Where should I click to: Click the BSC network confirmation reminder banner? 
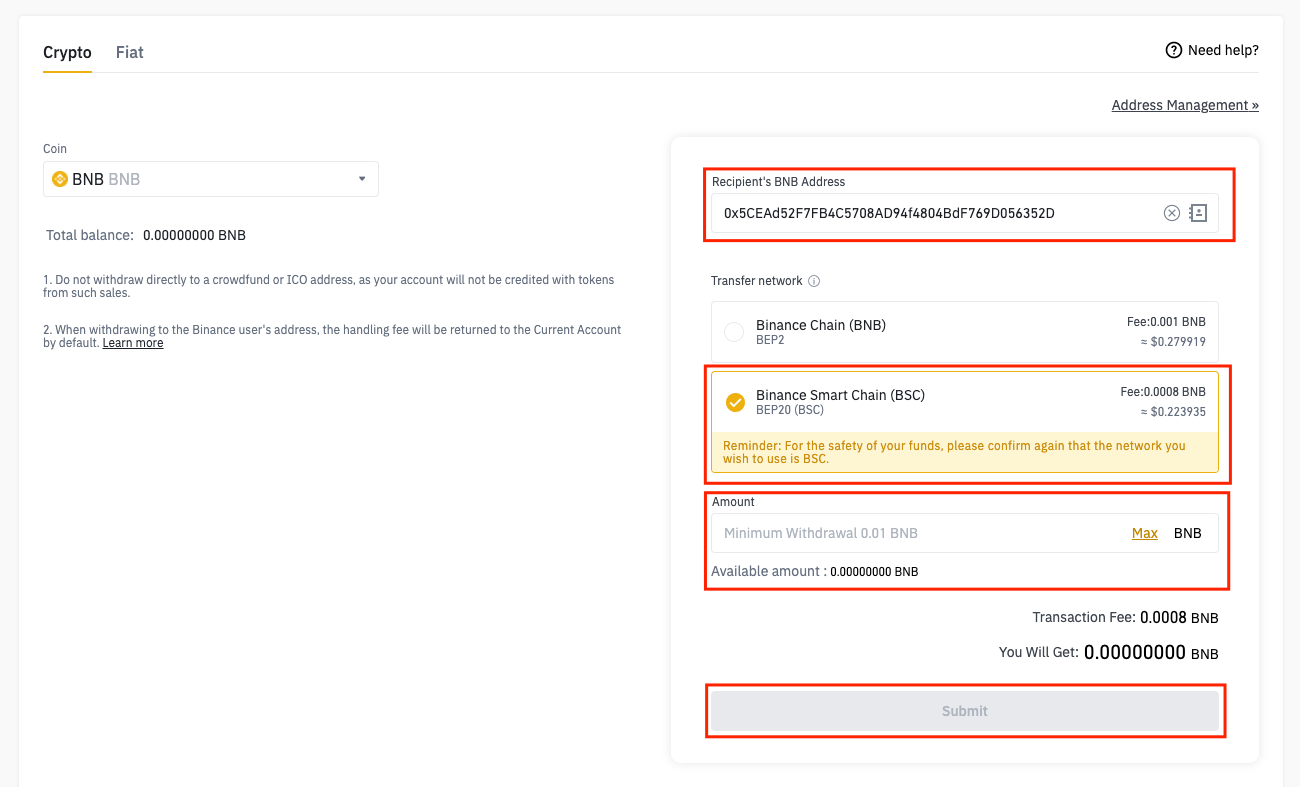(965, 452)
